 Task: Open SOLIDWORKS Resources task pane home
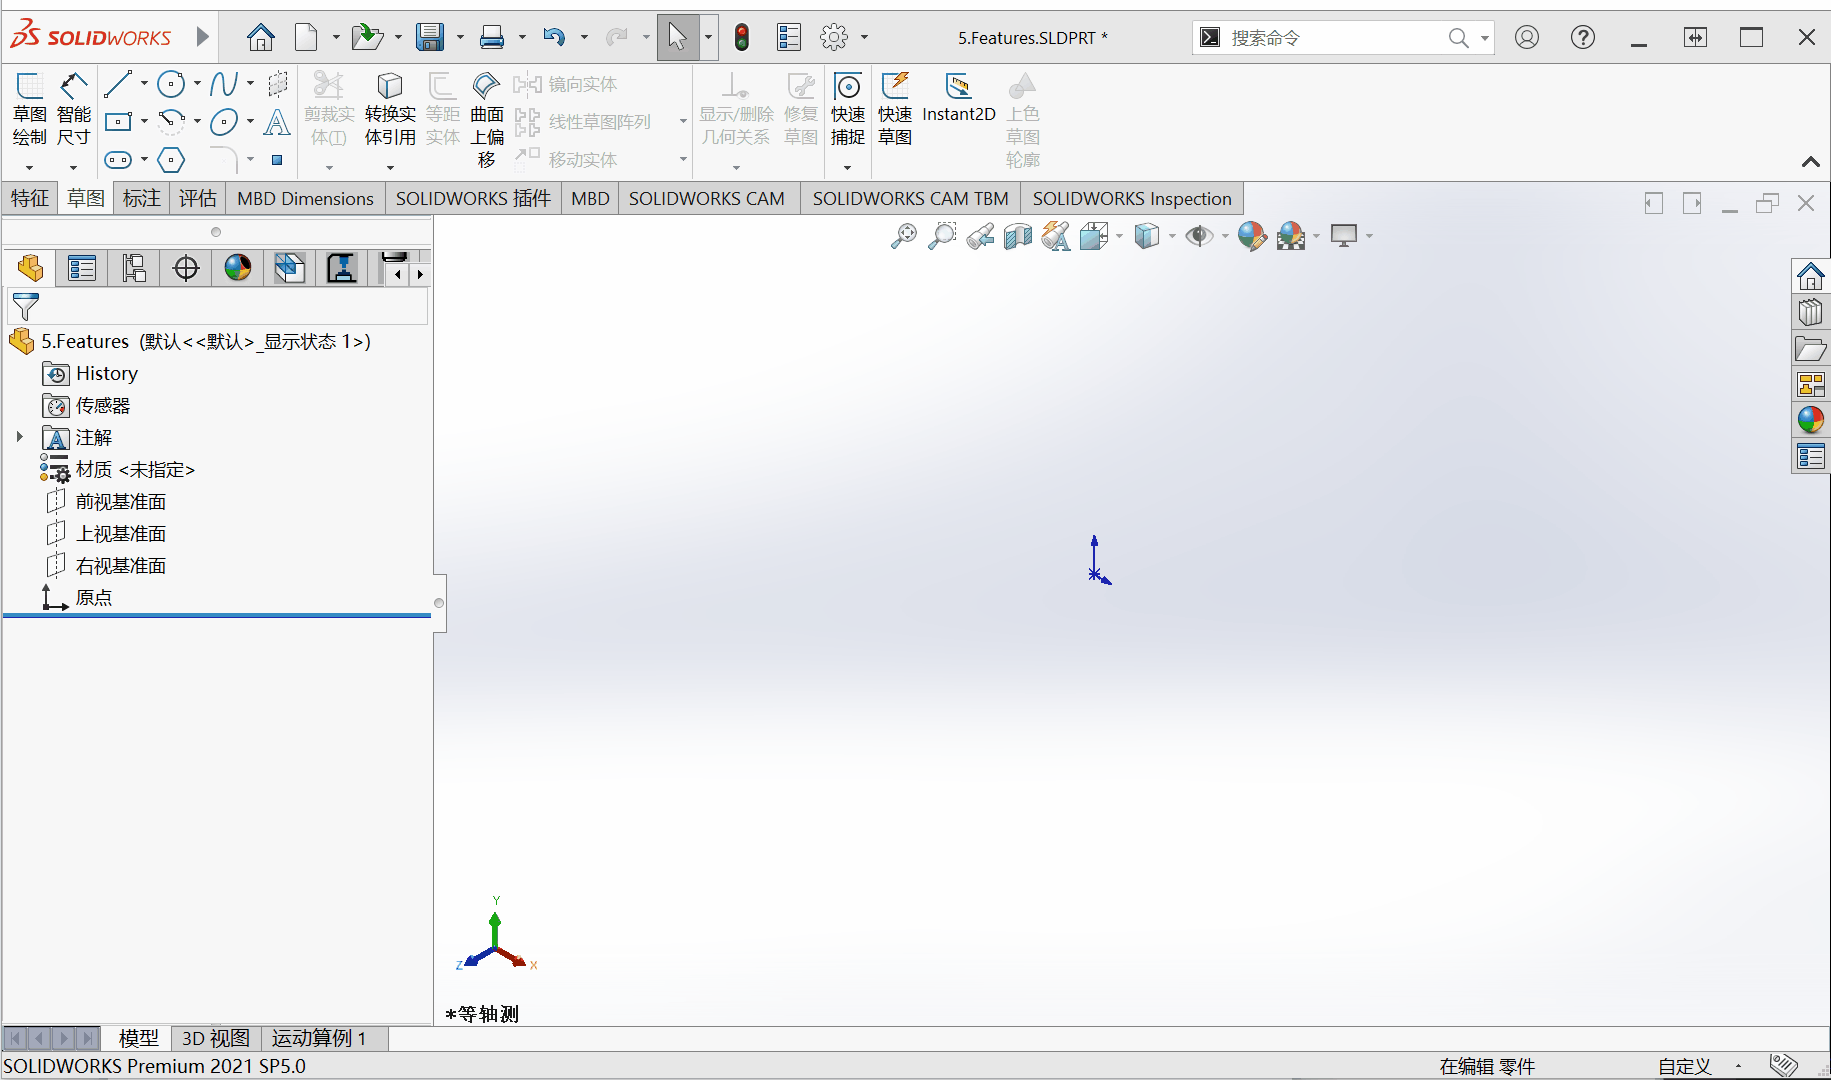tap(1811, 276)
